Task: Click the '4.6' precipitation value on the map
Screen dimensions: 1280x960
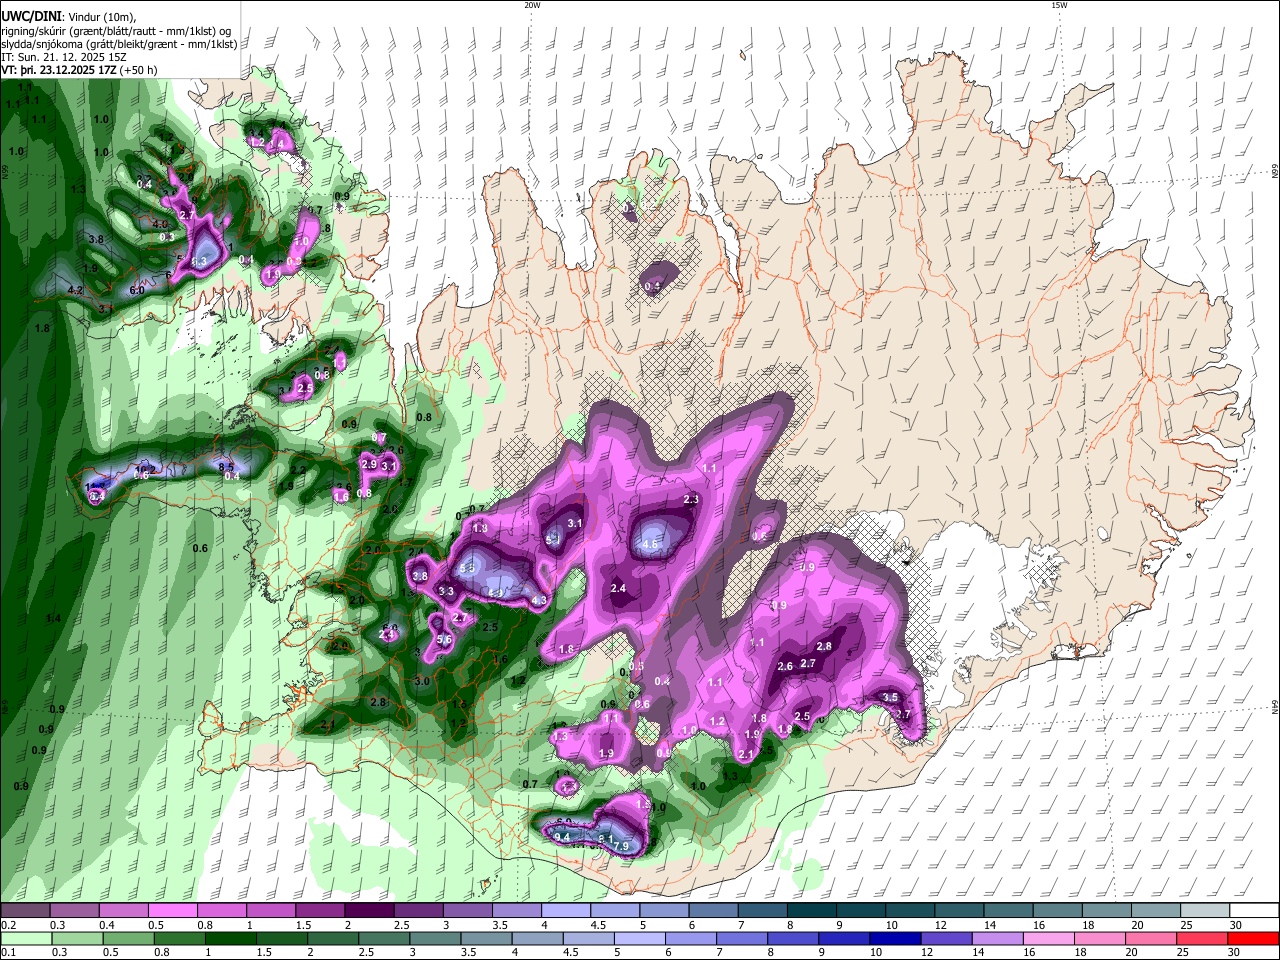Action: coord(650,544)
